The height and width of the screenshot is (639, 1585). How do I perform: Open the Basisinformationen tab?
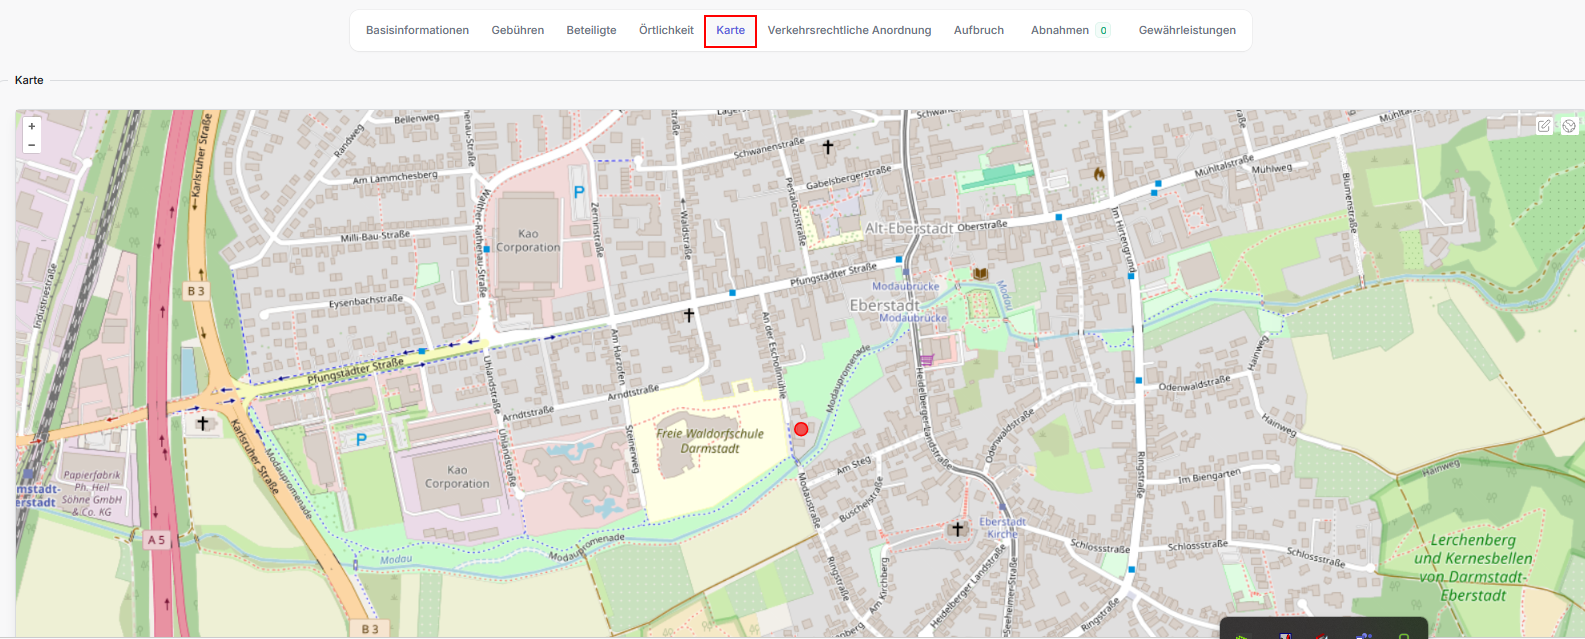coord(417,30)
